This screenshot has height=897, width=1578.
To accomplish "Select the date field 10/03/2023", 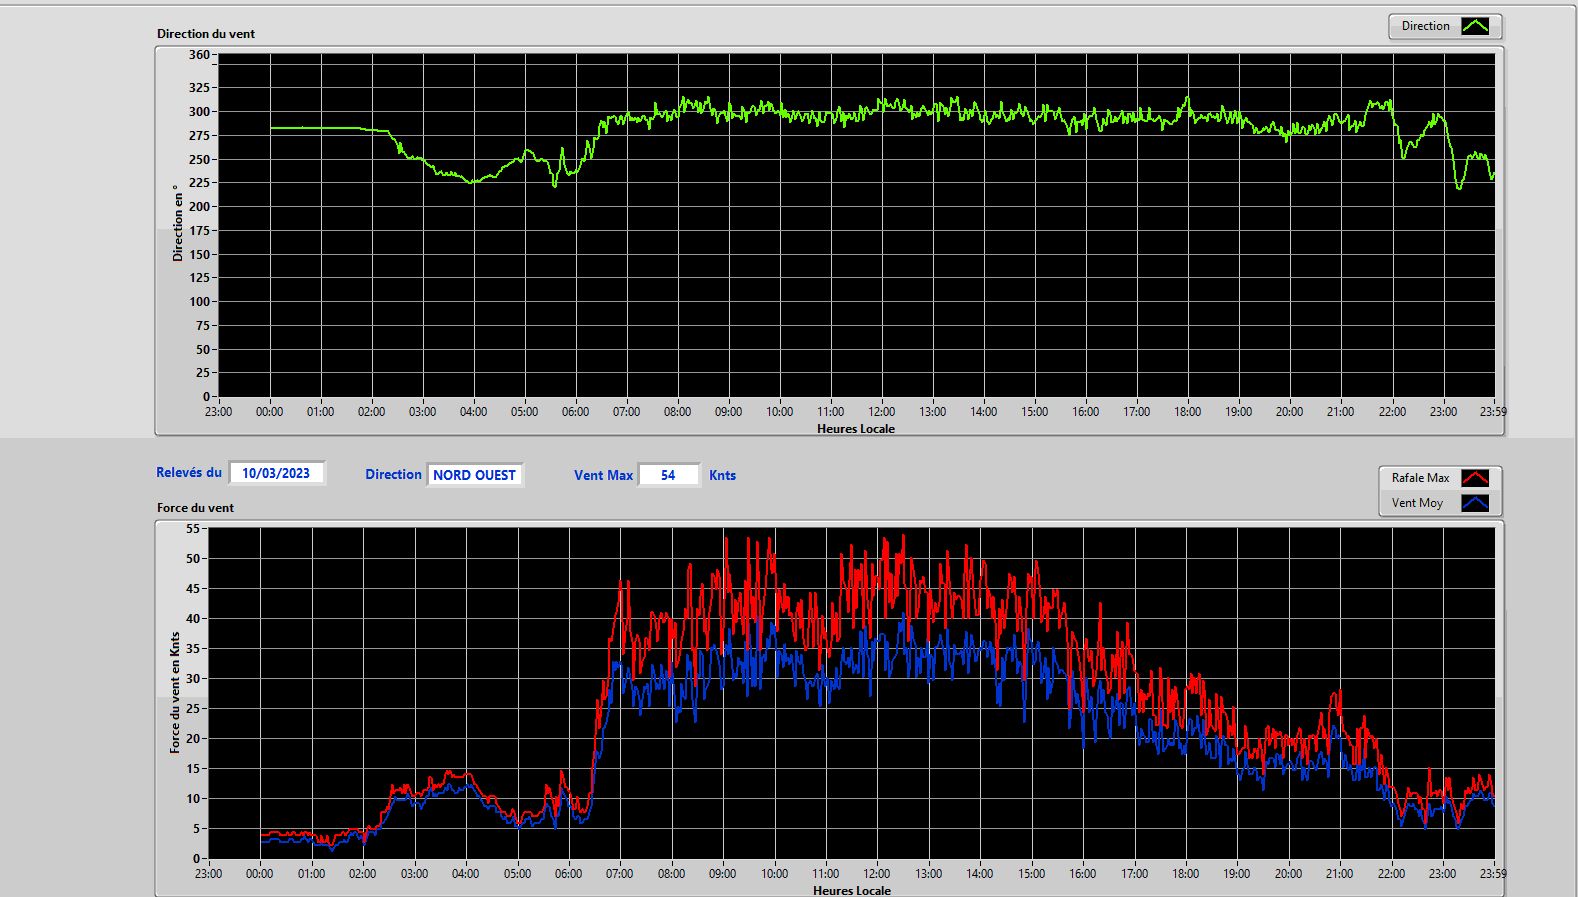I will click(x=277, y=473).
